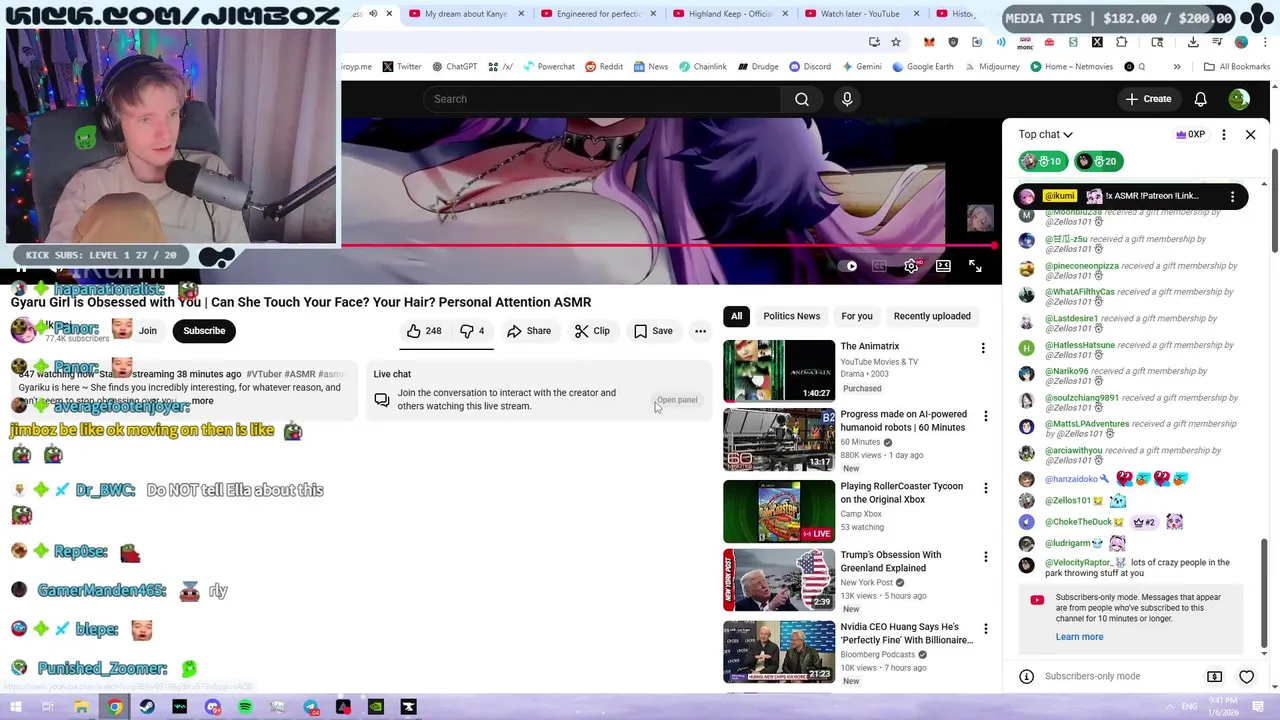
Task: Open Spotify from the taskbar
Action: tap(245, 707)
